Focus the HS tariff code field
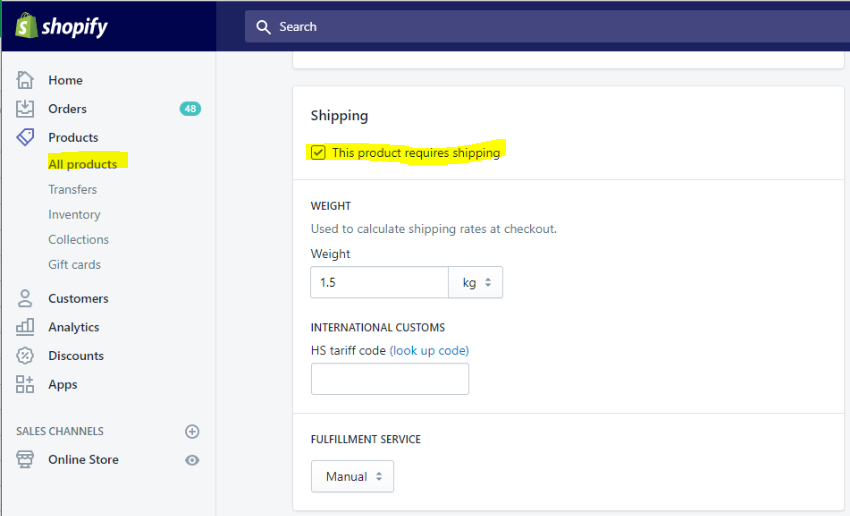The width and height of the screenshot is (850, 516). [x=390, y=379]
